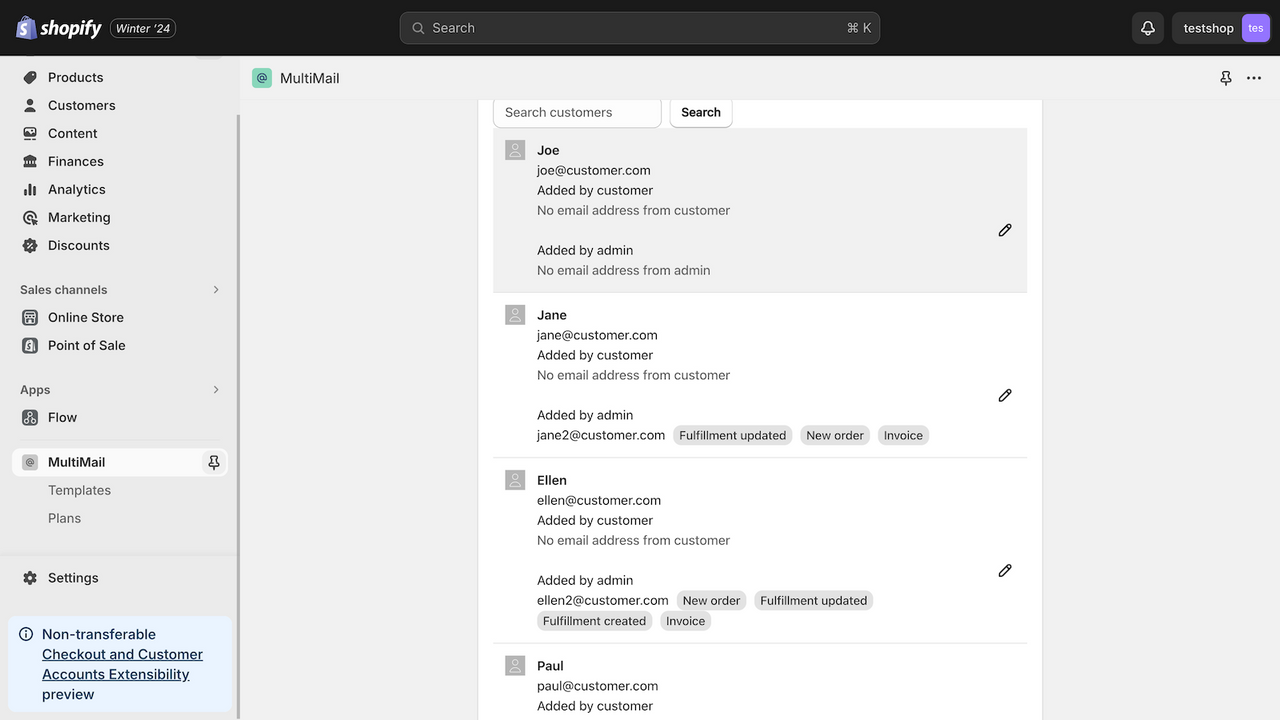Click Ellen's Invoice tag
The width and height of the screenshot is (1280, 720).
point(686,621)
